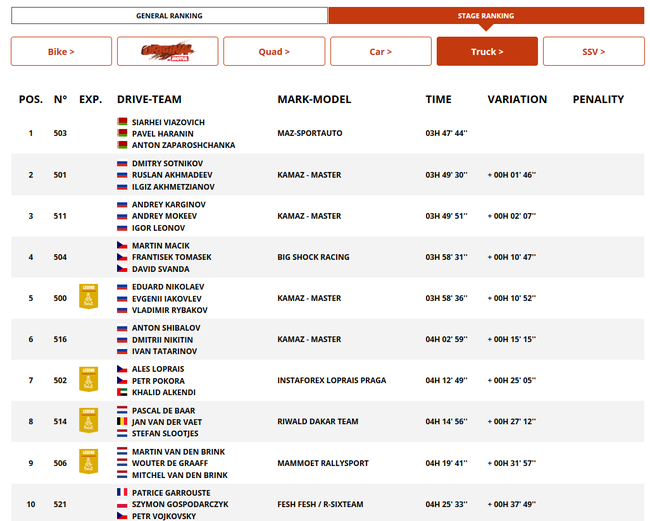Click UAE flag beside Khalid Alkendi
The width and height of the screenshot is (650, 521).
pos(122,392)
